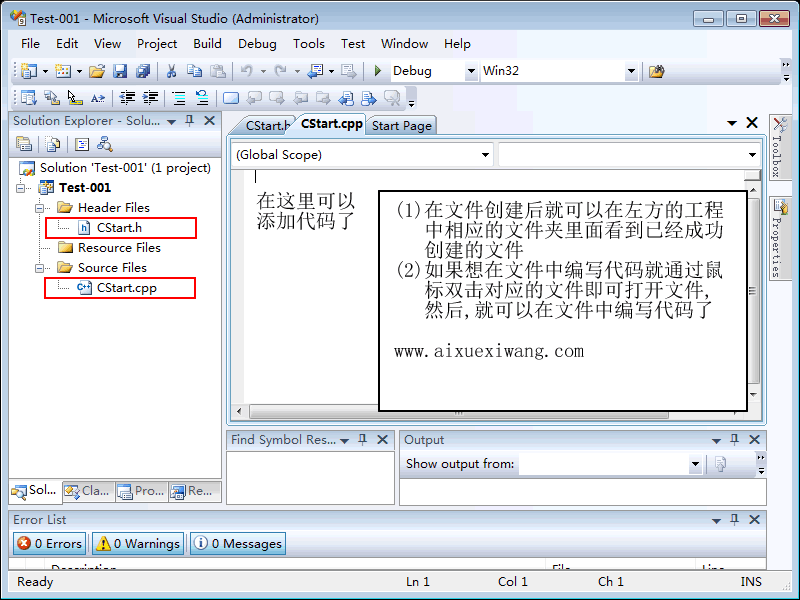Open the Show output from combo box

(696, 465)
